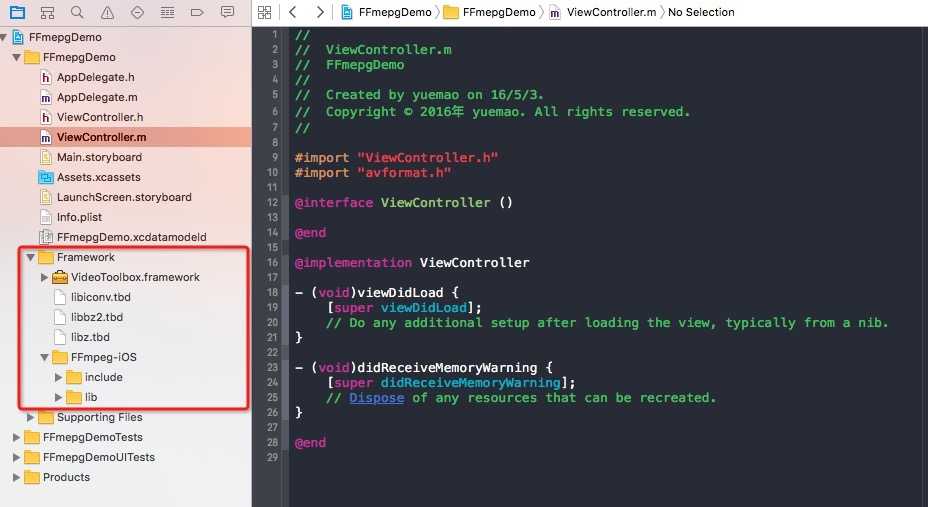Open Main.storyboard in the navigator
928x507 pixels.
coord(99,157)
